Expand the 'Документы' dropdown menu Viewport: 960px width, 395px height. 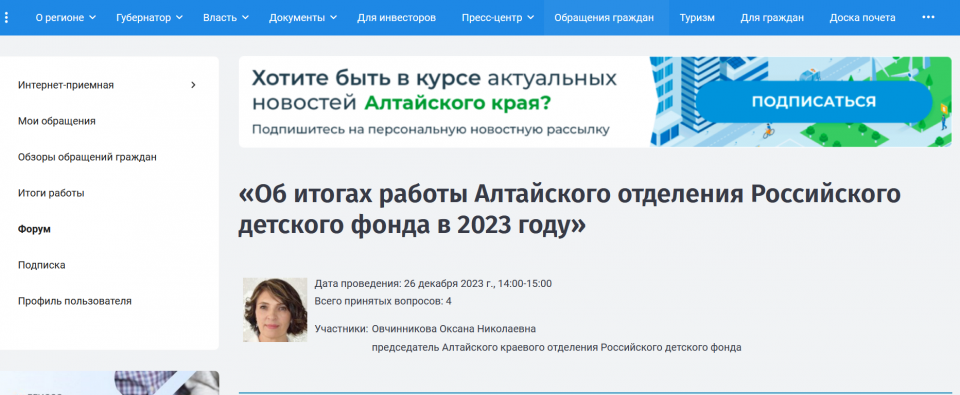click(x=303, y=18)
